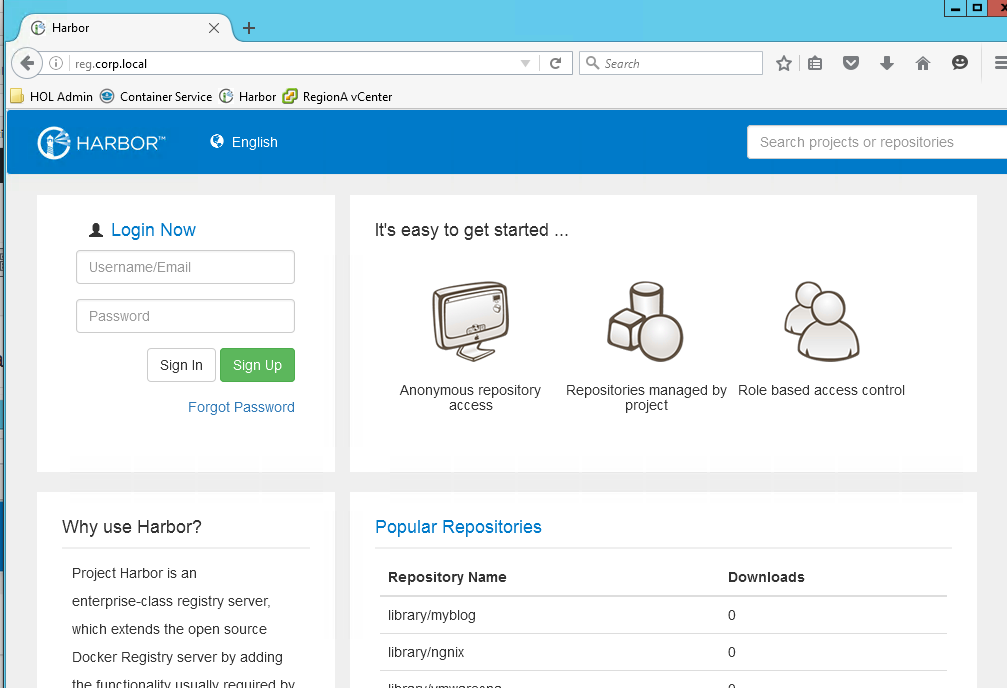
Task: Open the Container Service bookmark
Action: point(156,96)
